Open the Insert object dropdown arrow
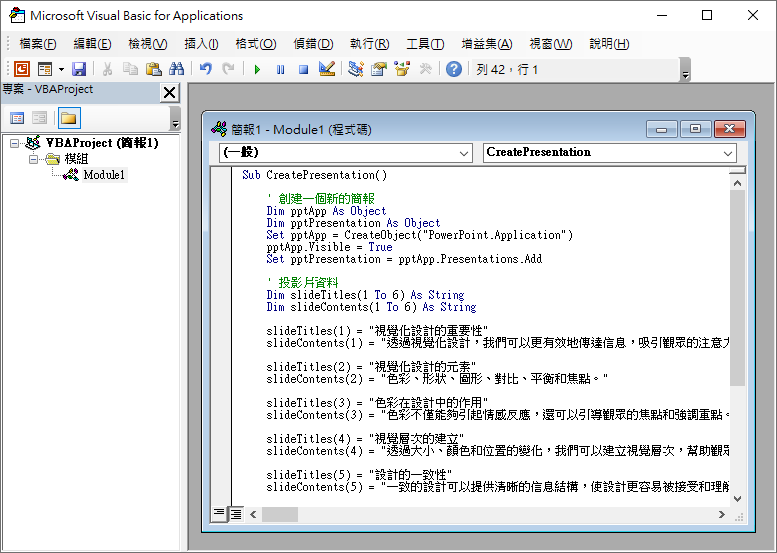777x553 pixels. coord(61,69)
